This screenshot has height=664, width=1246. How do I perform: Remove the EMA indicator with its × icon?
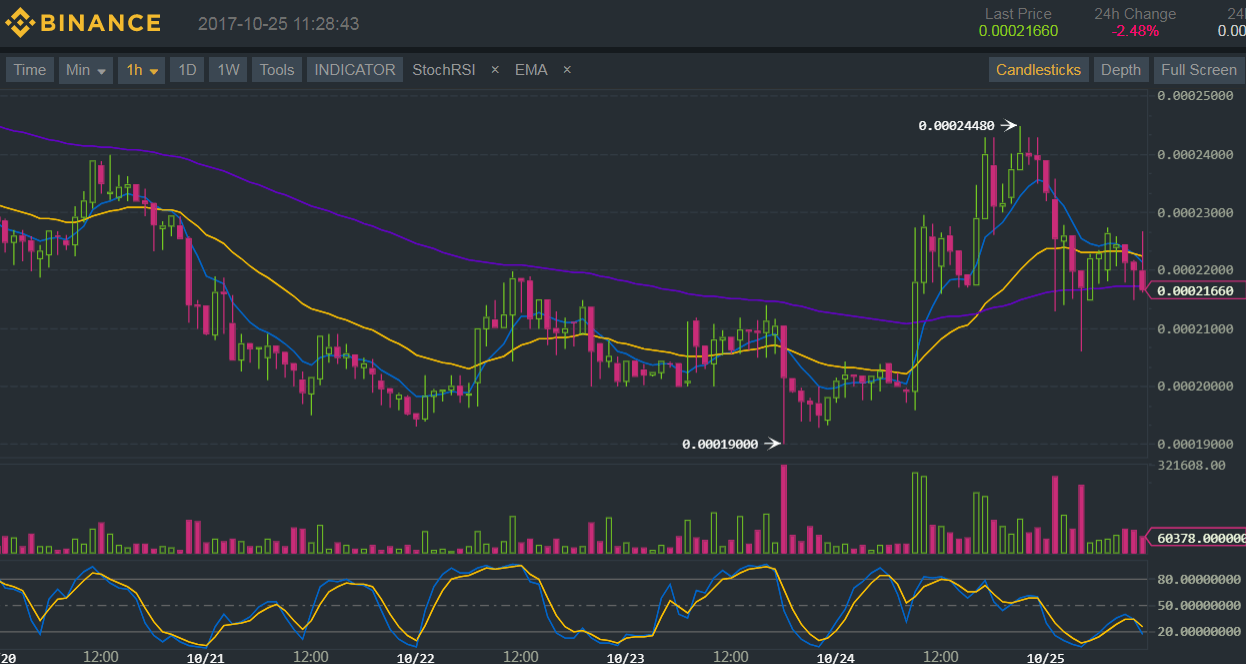pyautogui.click(x=567, y=70)
